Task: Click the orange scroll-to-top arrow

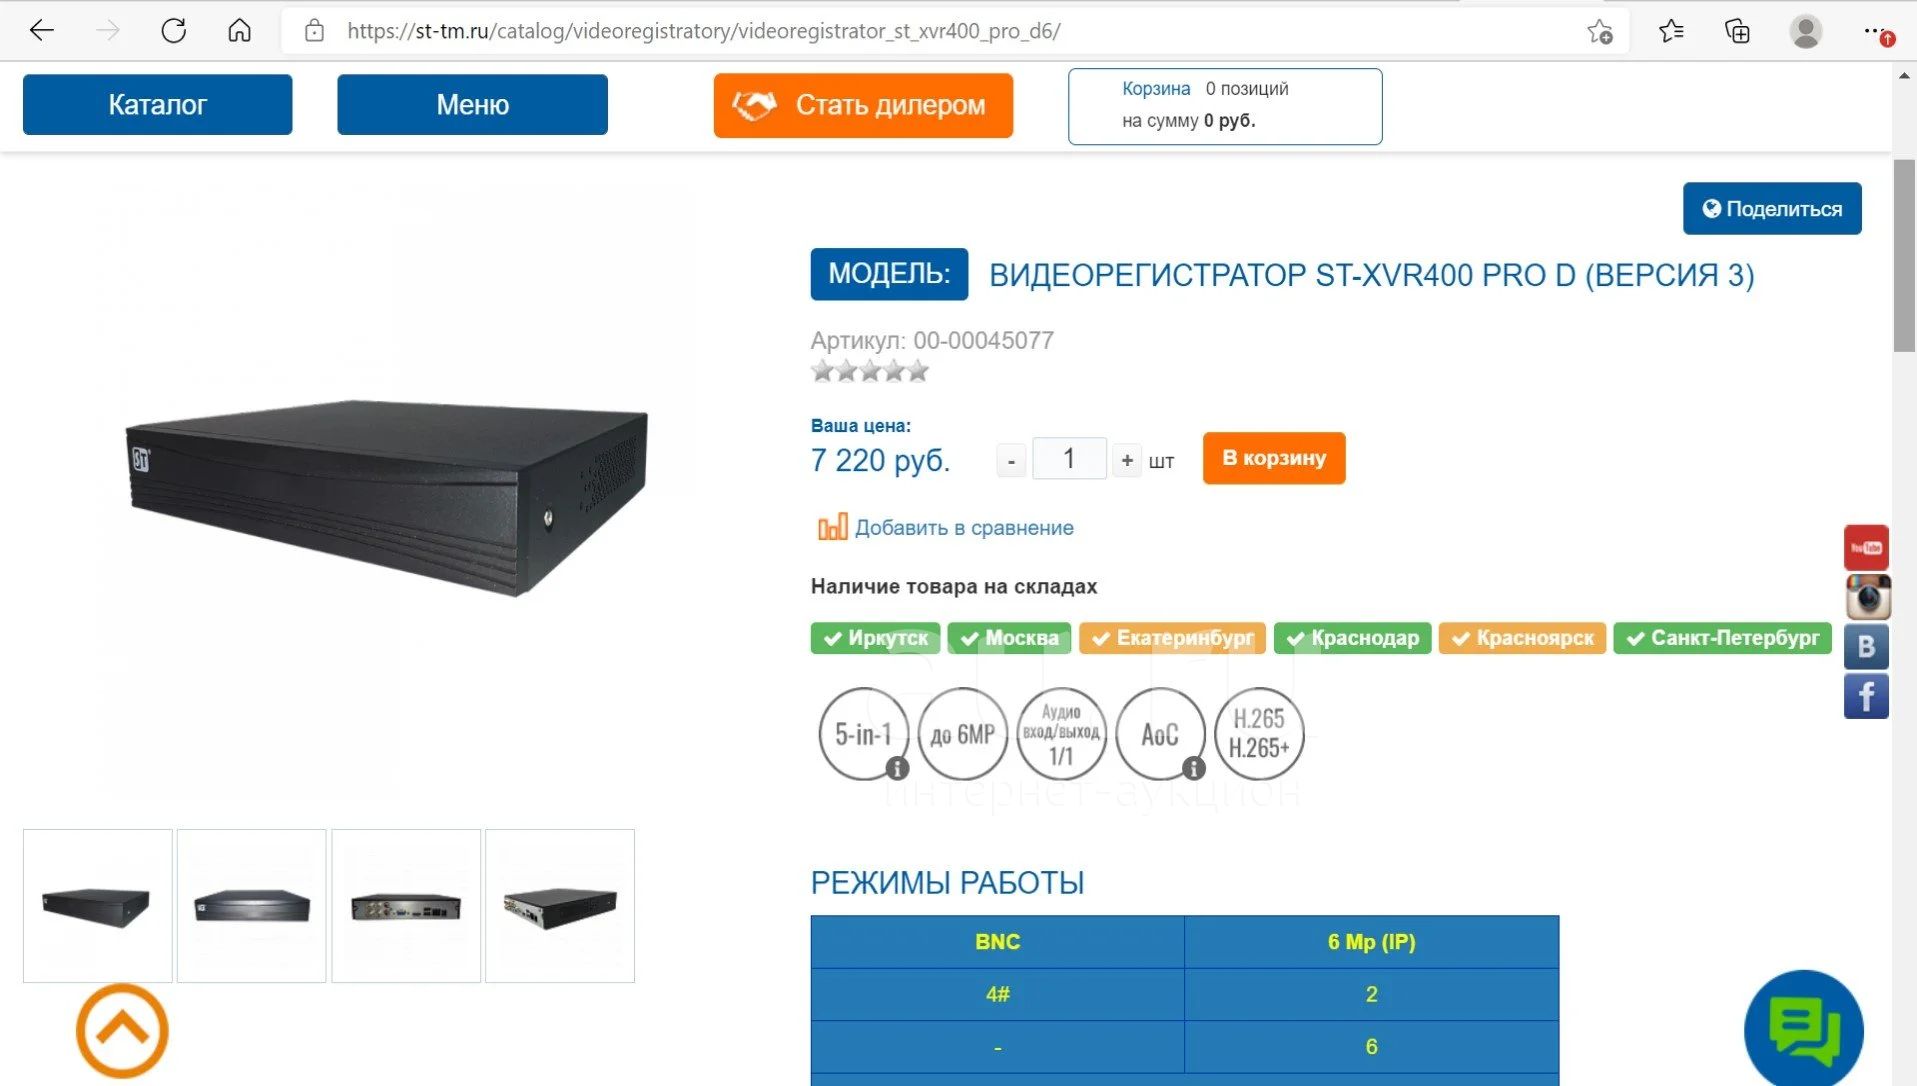Action: tap(122, 1030)
